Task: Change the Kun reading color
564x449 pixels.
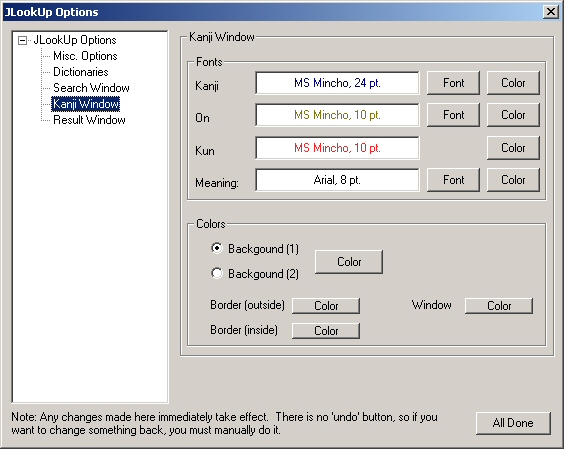Action: [x=513, y=148]
